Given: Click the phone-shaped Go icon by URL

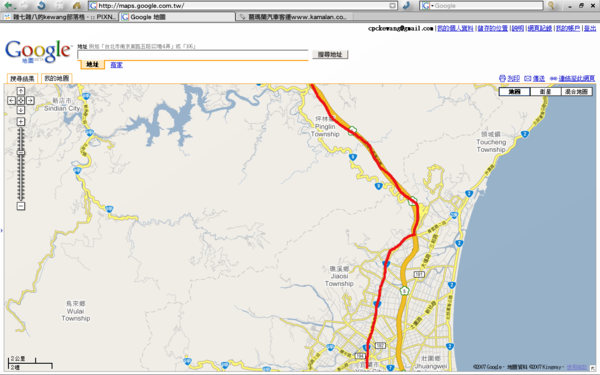Looking at the screenshot, I should [x=407, y=5].
